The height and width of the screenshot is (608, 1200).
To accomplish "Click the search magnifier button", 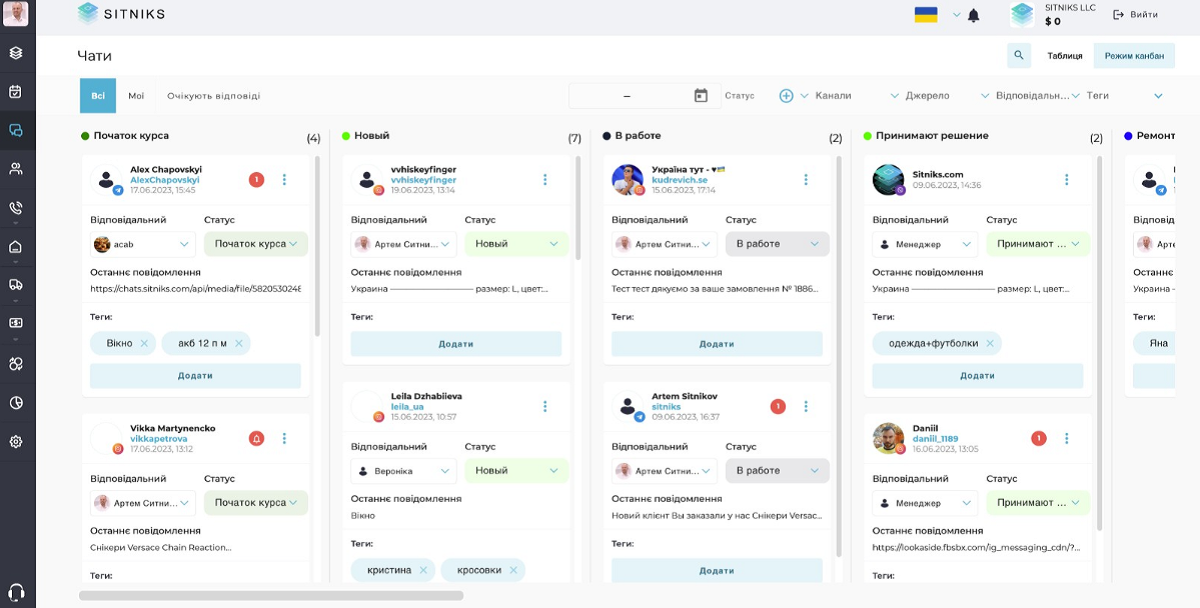I will tap(1019, 55).
